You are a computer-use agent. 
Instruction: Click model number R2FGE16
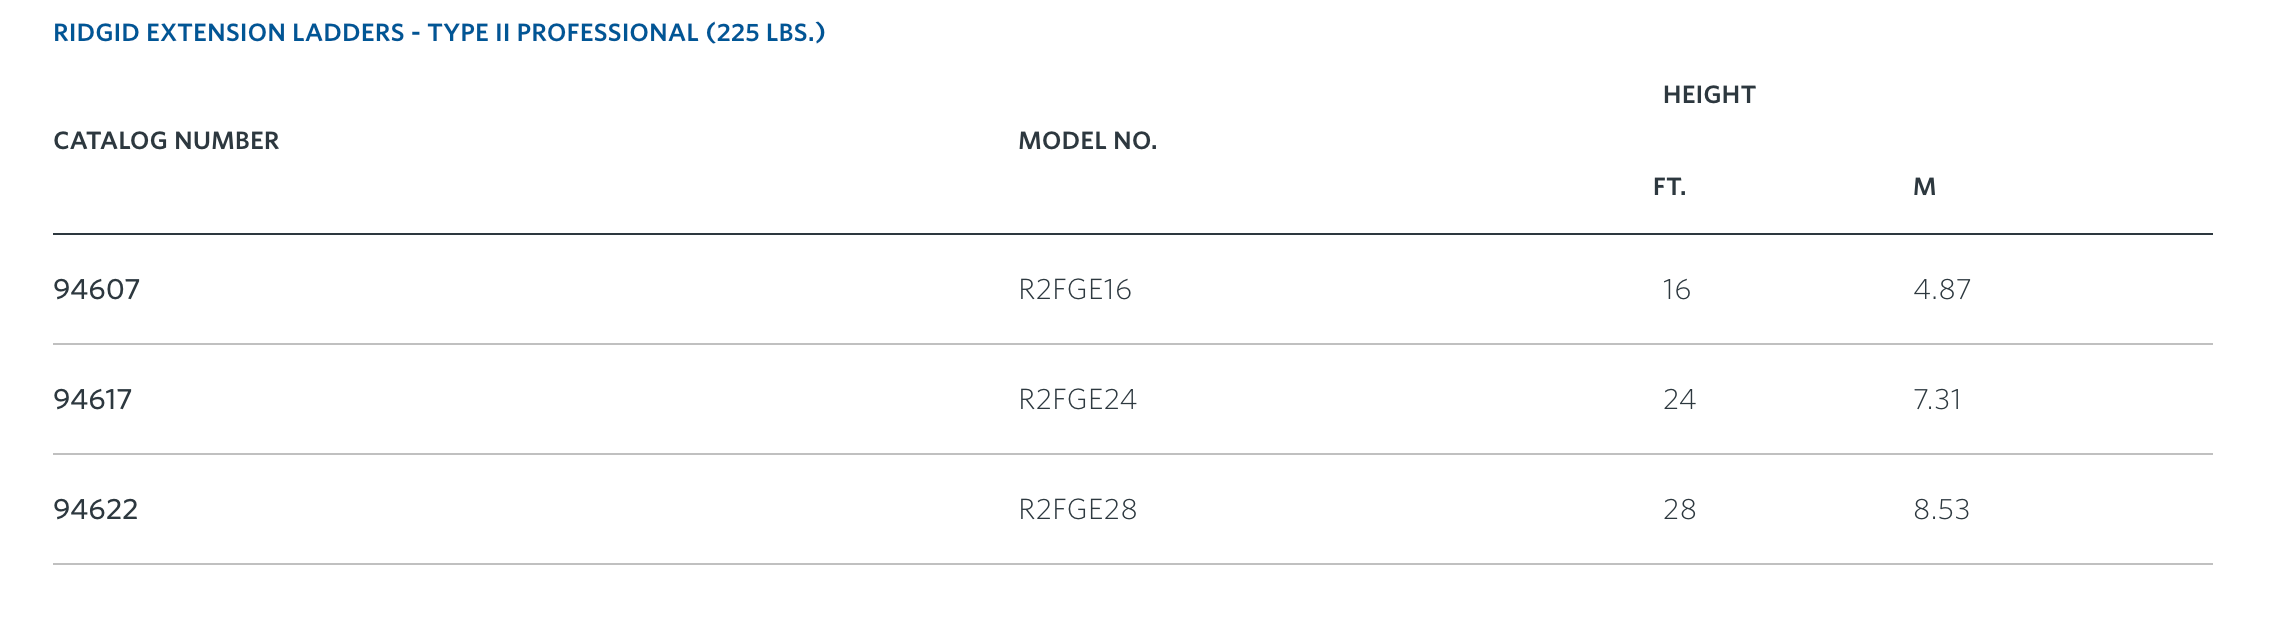point(1075,290)
